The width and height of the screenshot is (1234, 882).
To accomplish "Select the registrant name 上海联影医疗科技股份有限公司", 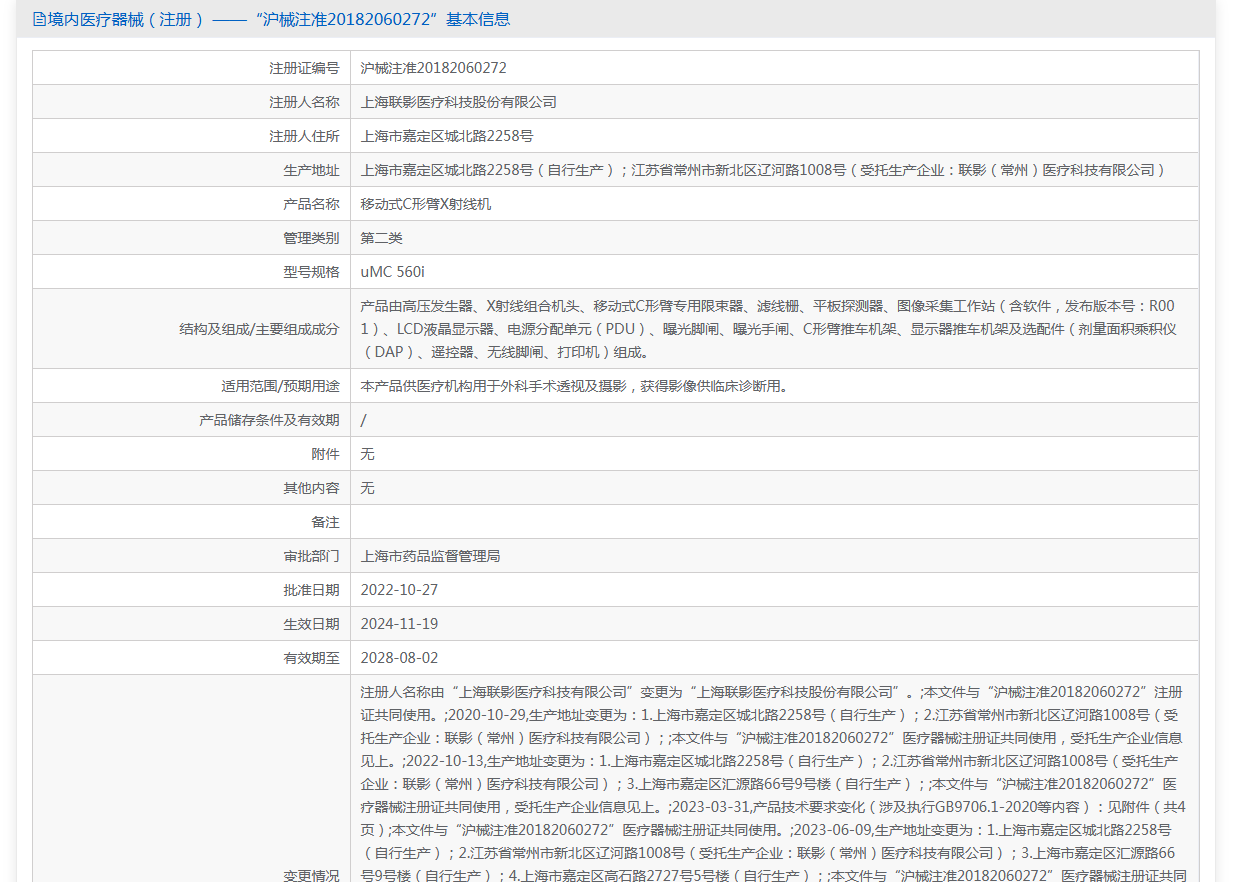I will (458, 102).
